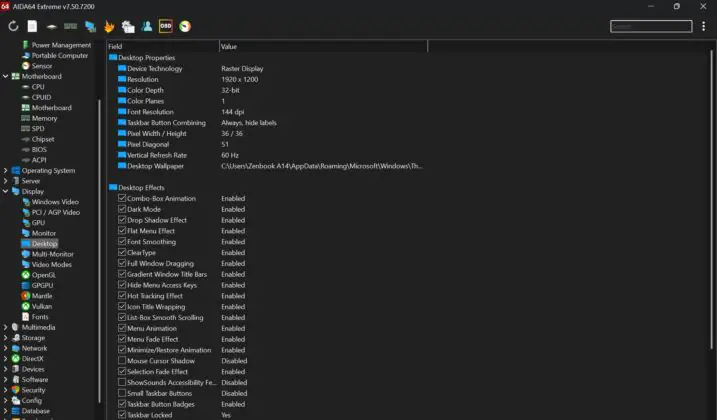Screen dimensions: 717x420
Task: Expand the DirectX tree node
Action: click(5, 359)
